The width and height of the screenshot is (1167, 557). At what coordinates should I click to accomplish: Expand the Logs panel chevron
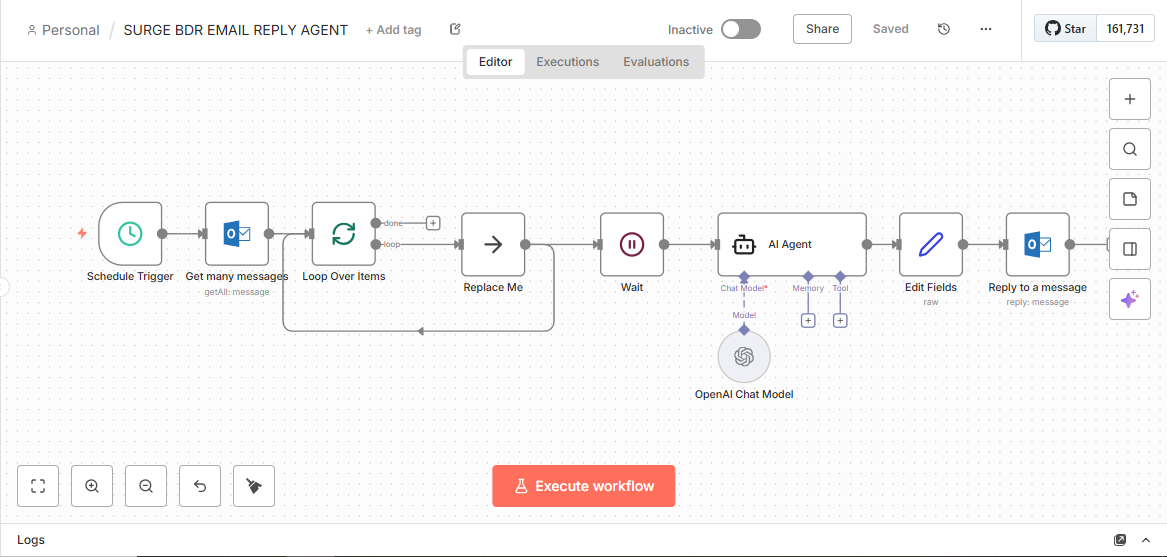click(1146, 540)
